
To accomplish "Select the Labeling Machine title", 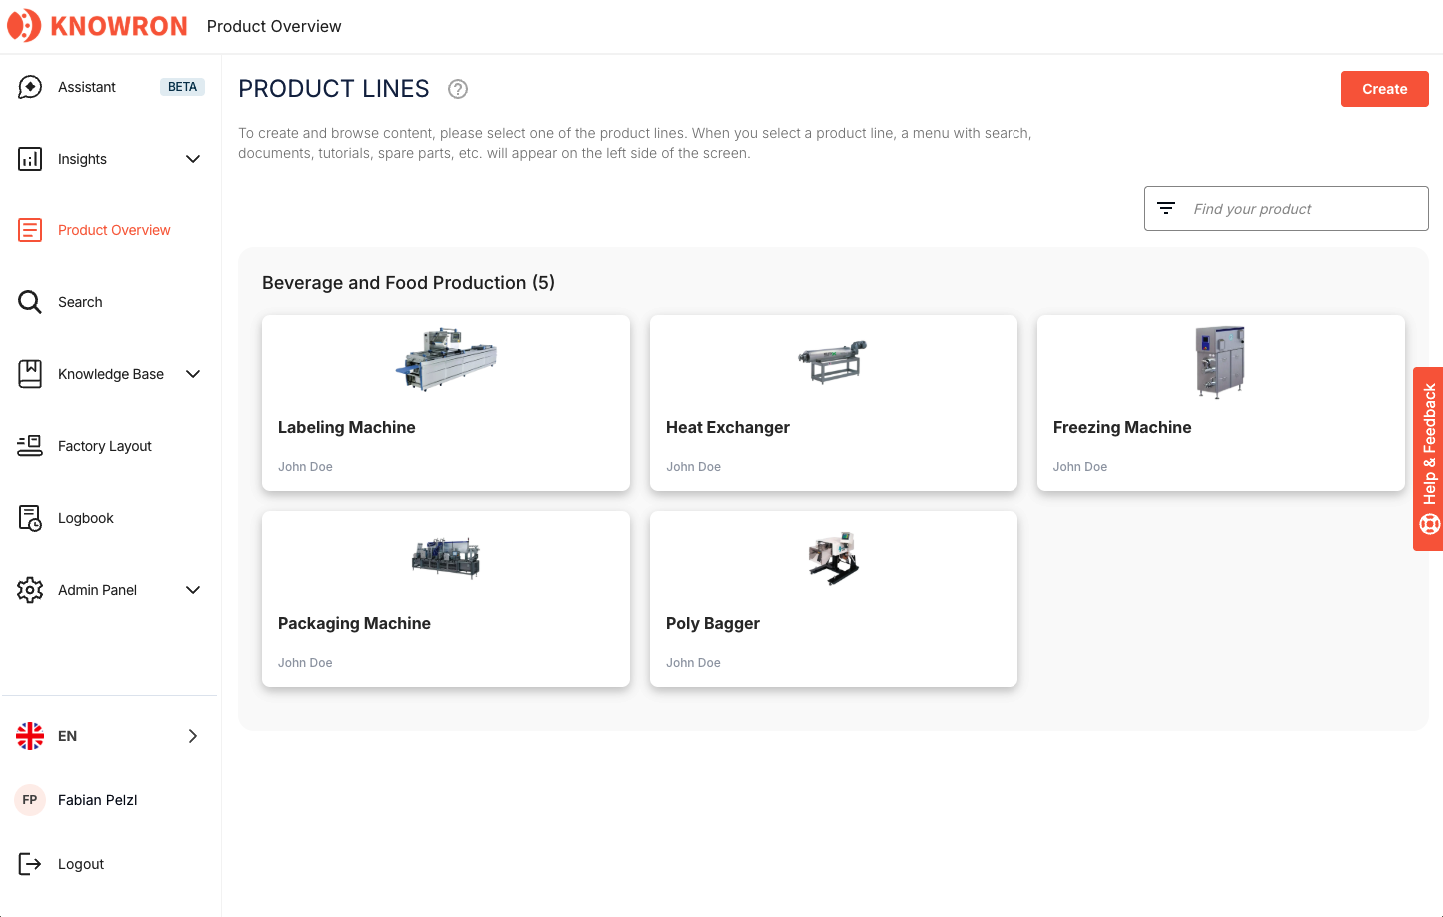I will [347, 427].
